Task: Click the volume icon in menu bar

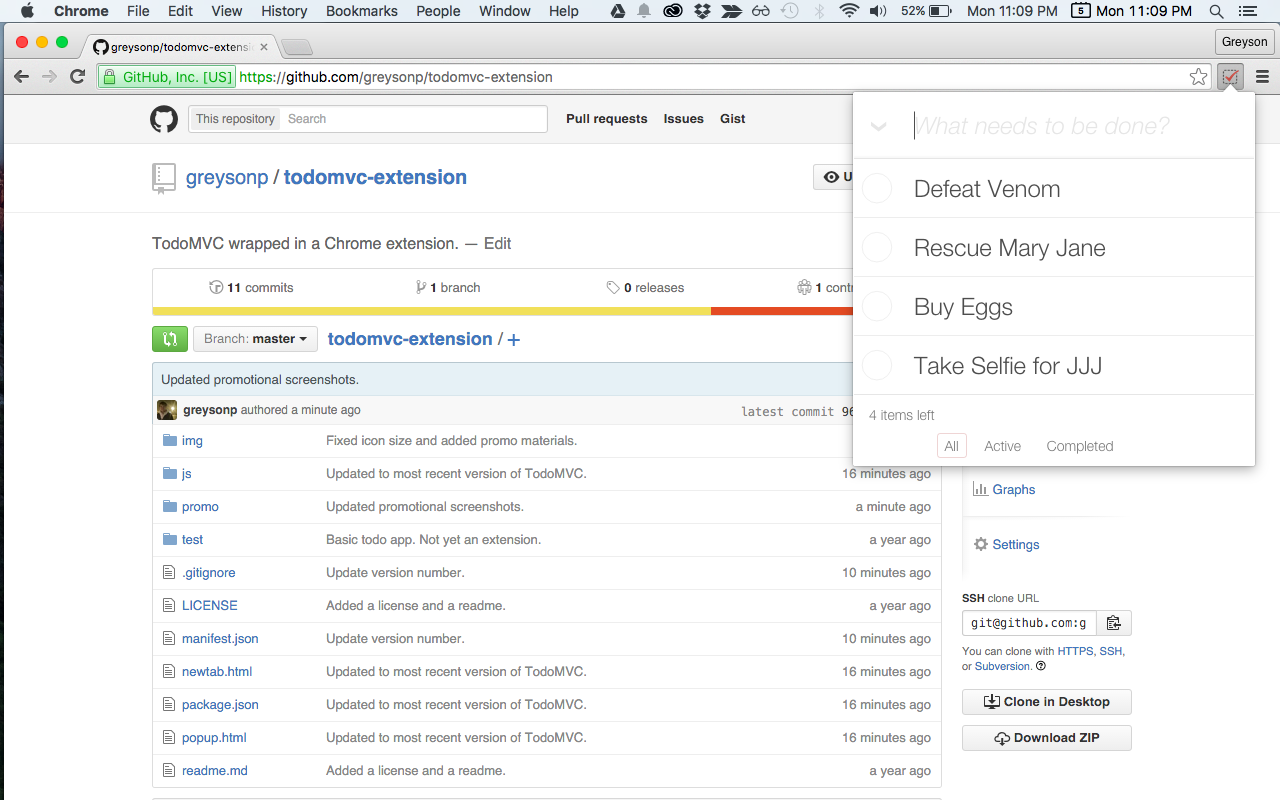Action: coord(878,11)
